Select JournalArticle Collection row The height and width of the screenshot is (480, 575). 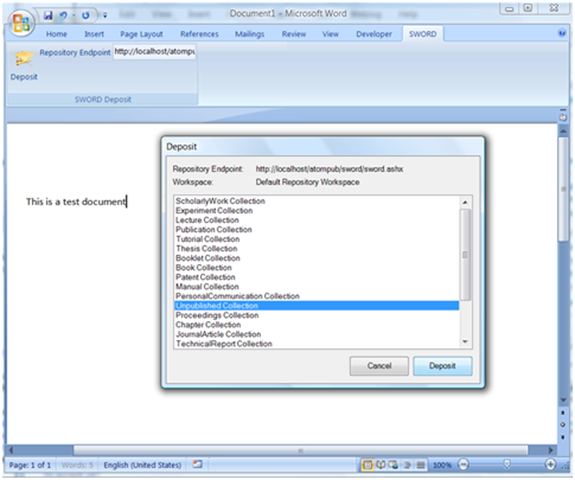click(317, 334)
